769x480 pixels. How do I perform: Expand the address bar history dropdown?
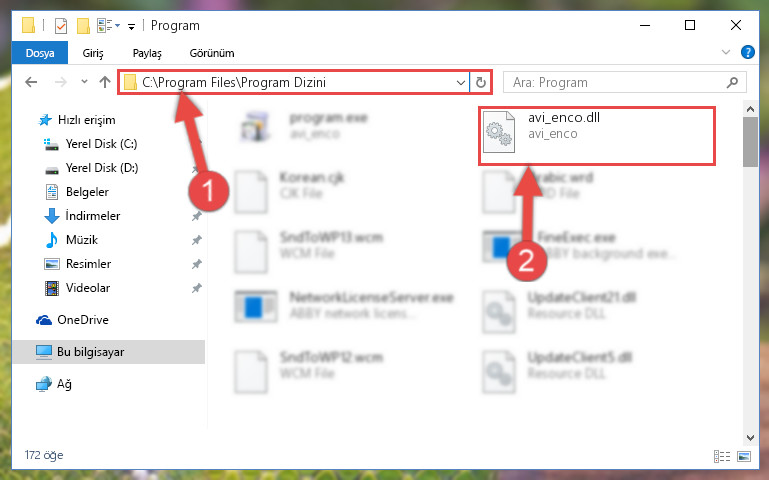[x=461, y=82]
